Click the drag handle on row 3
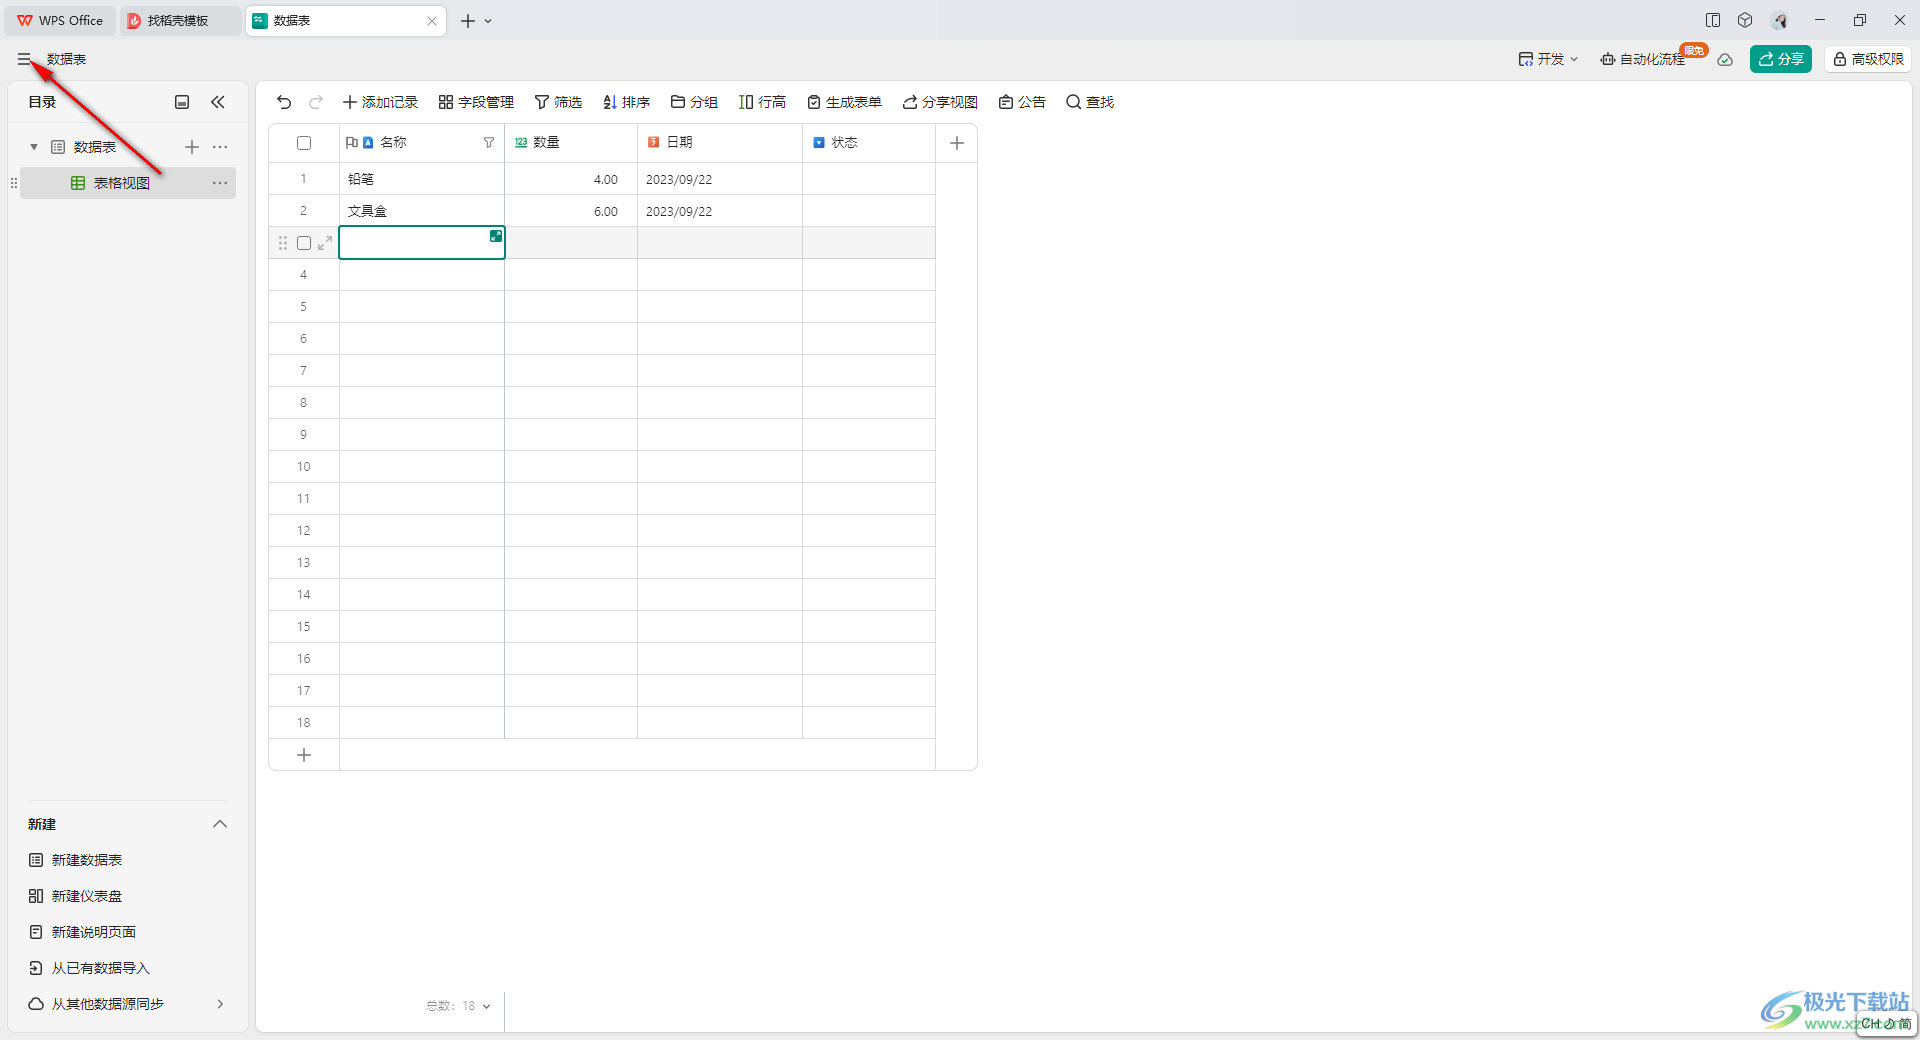1920x1040 pixels. click(x=283, y=243)
